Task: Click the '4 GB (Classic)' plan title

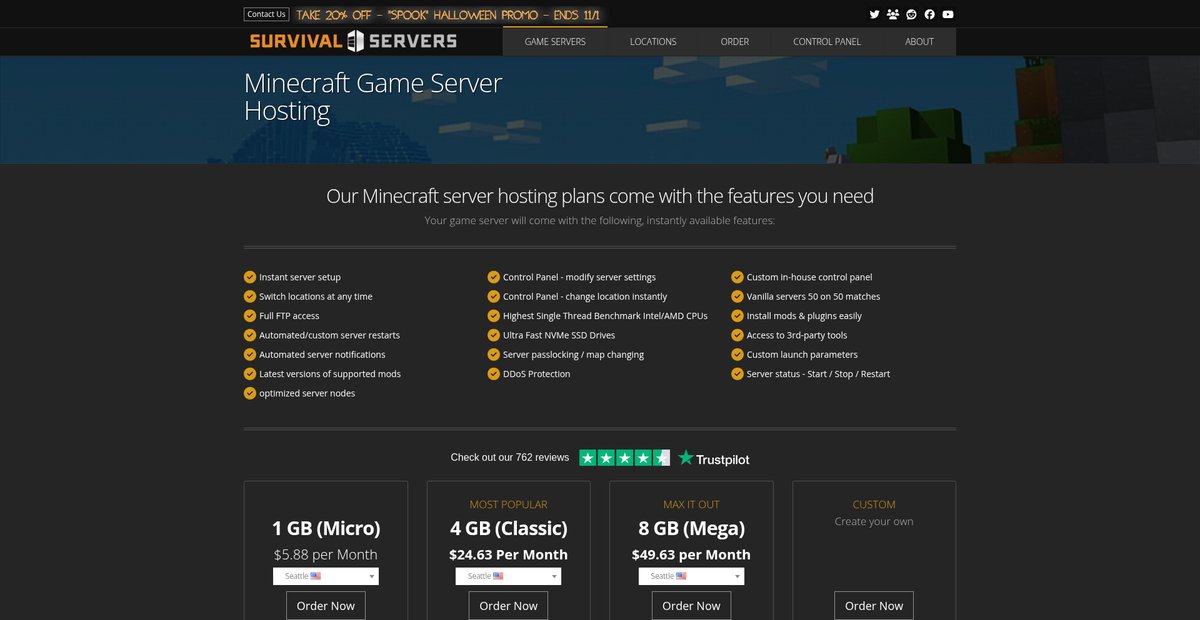Action: click(x=508, y=528)
